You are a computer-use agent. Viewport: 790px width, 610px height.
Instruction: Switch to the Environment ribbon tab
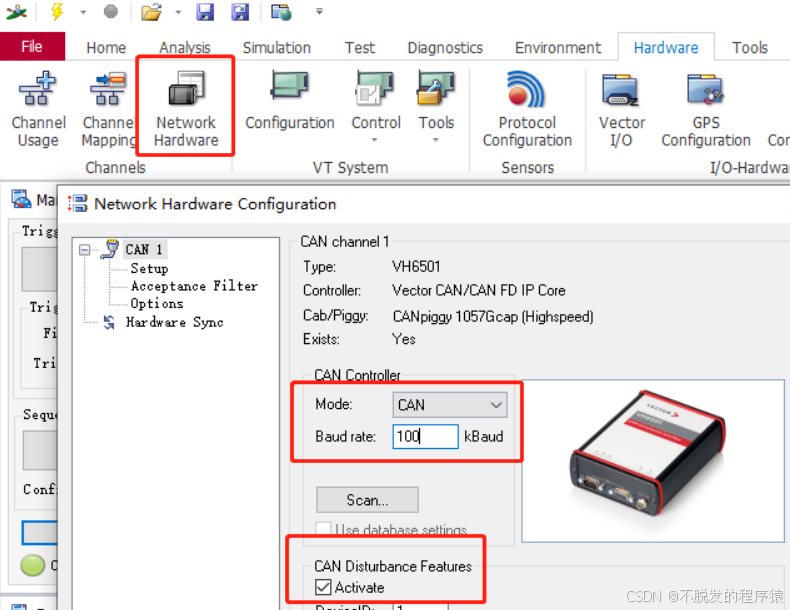click(x=558, y=47)
